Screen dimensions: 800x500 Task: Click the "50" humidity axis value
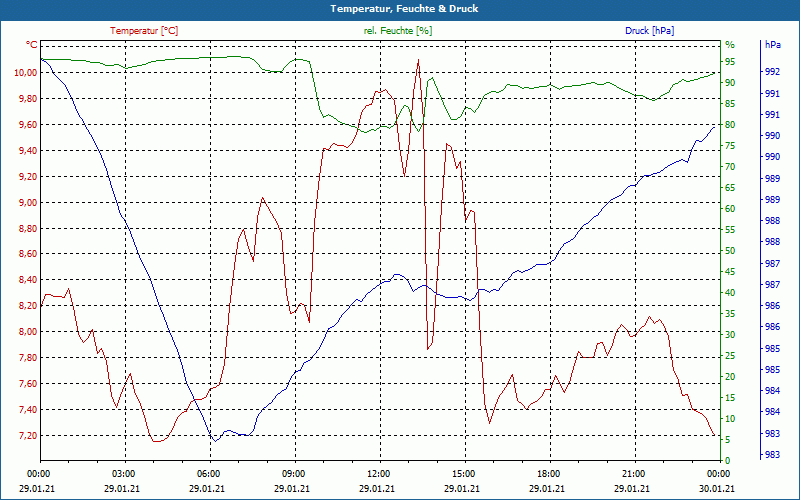730,251
